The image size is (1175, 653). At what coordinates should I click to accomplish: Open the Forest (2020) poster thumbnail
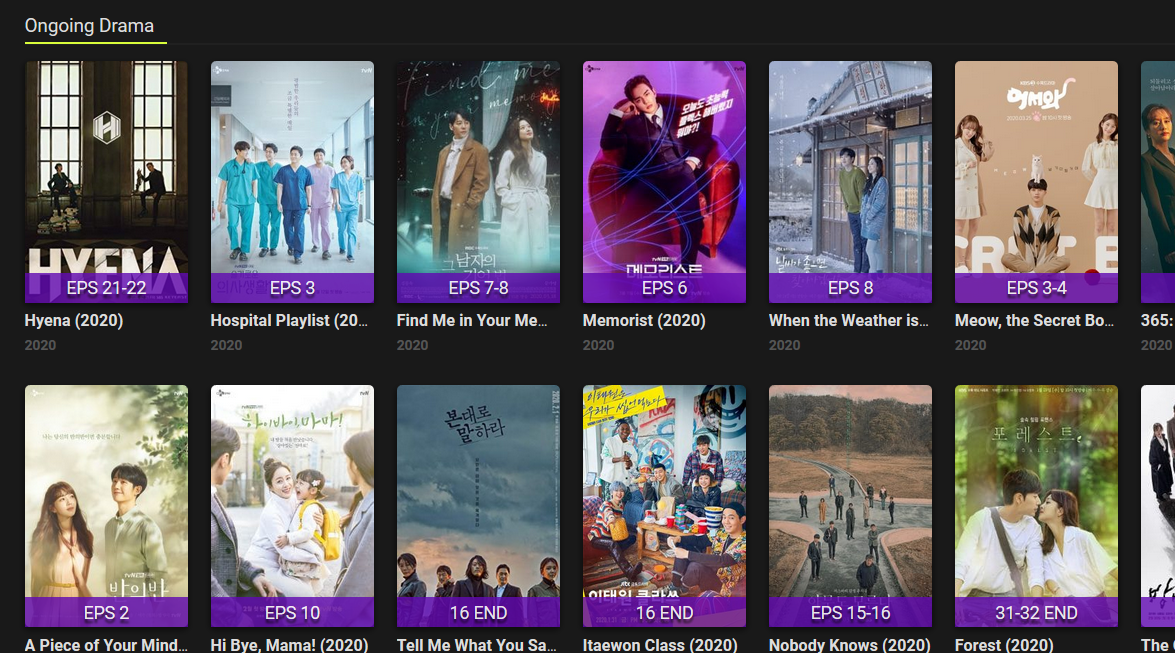[x=1036, y=505]
